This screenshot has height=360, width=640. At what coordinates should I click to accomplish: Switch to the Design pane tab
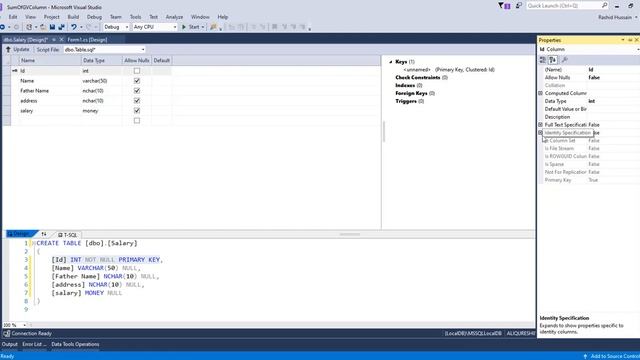coord(20,234)
